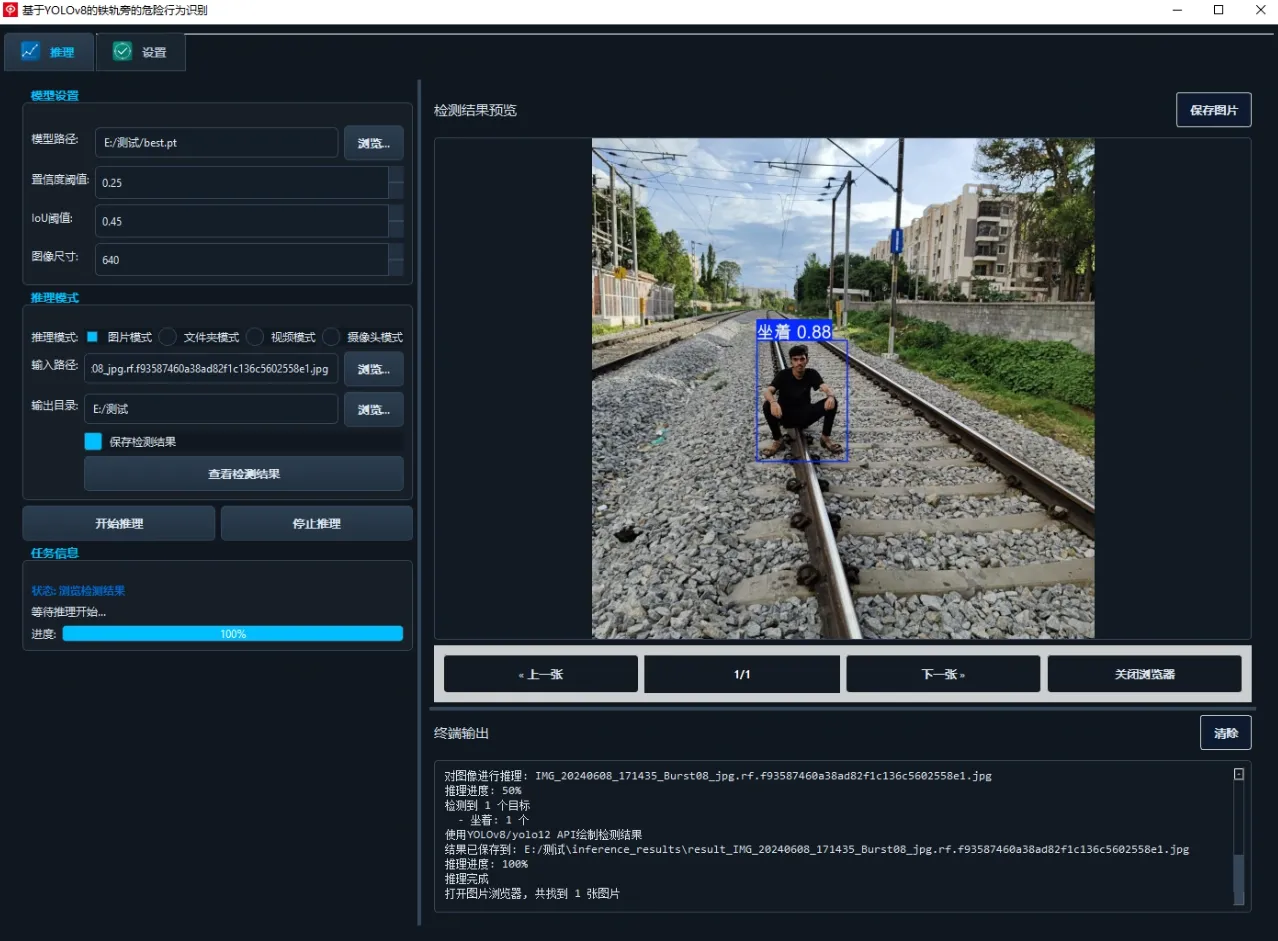Browse for the 输入路径 image
Viewport: 1278px width, 941px height.
374,369
